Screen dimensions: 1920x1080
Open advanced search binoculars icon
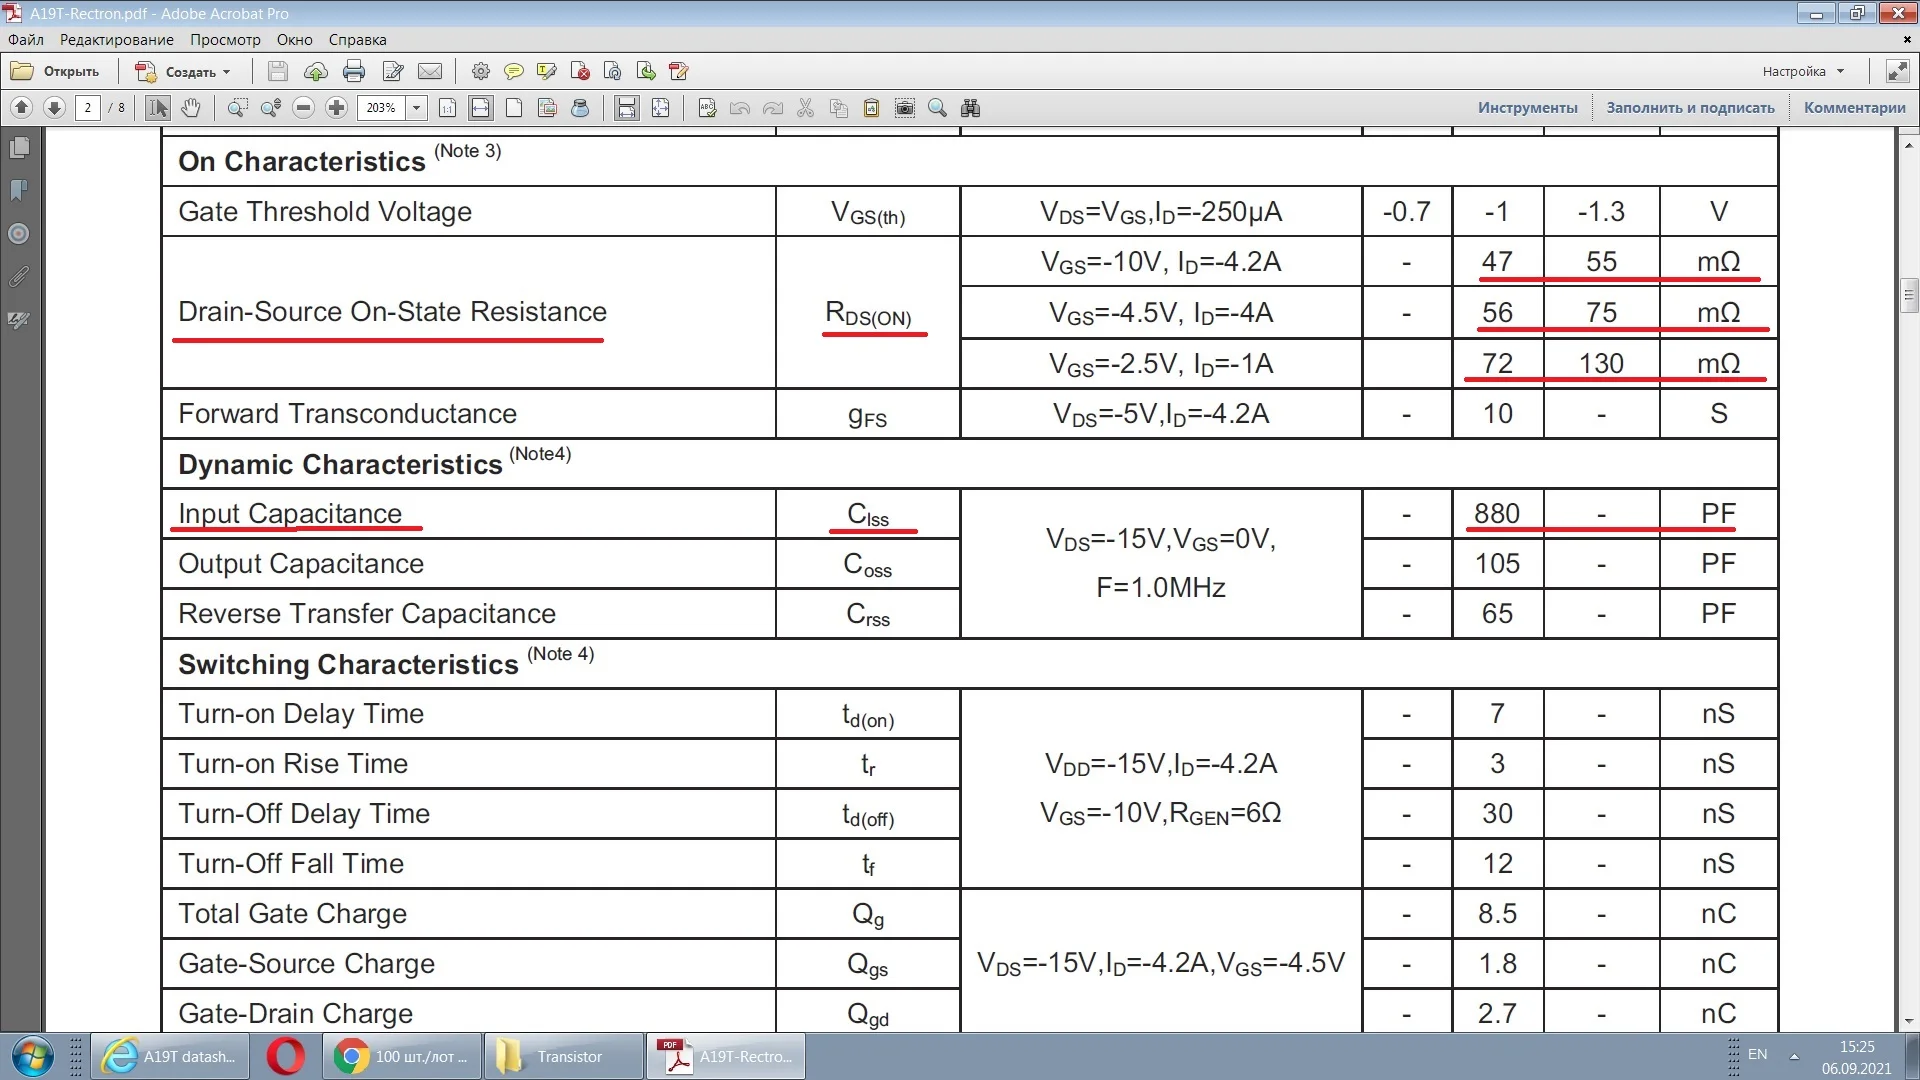[x=970, y=108]
